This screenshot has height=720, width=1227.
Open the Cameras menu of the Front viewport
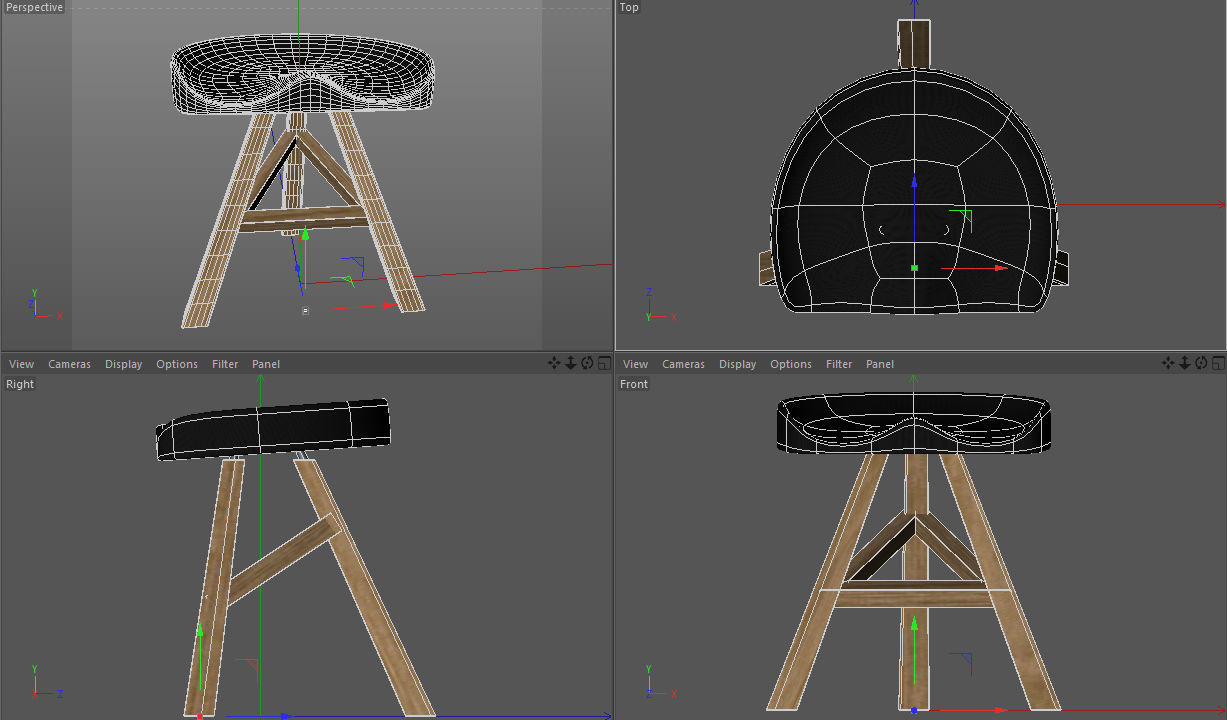pyautogui.click(x=683, y=364)
